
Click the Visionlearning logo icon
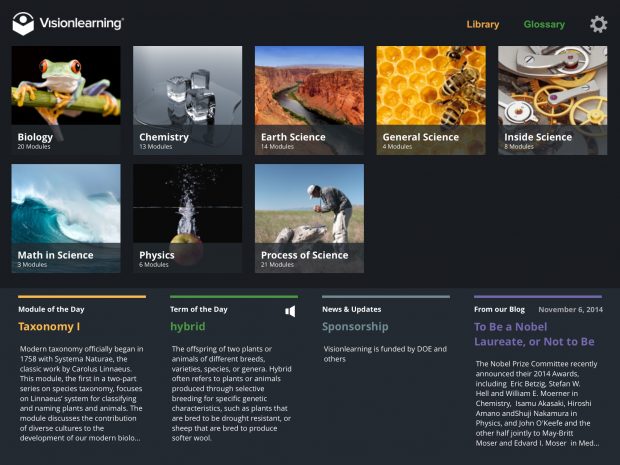pyautogui.click(x=23, y=24)
